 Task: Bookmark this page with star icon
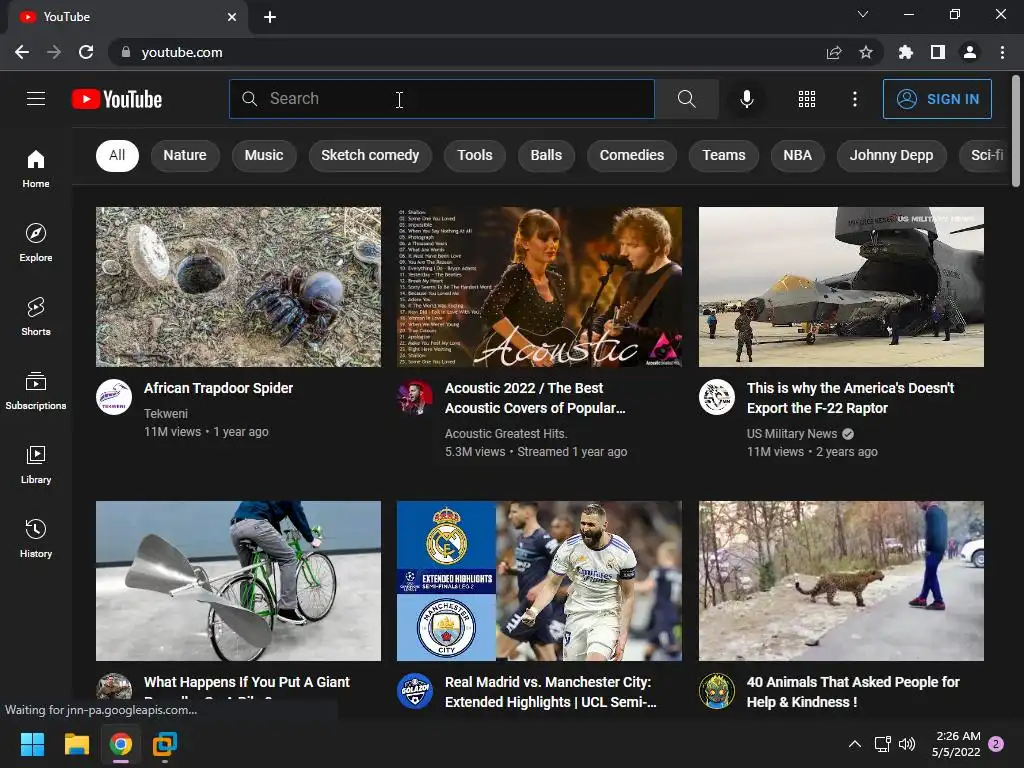coord(866,52)
